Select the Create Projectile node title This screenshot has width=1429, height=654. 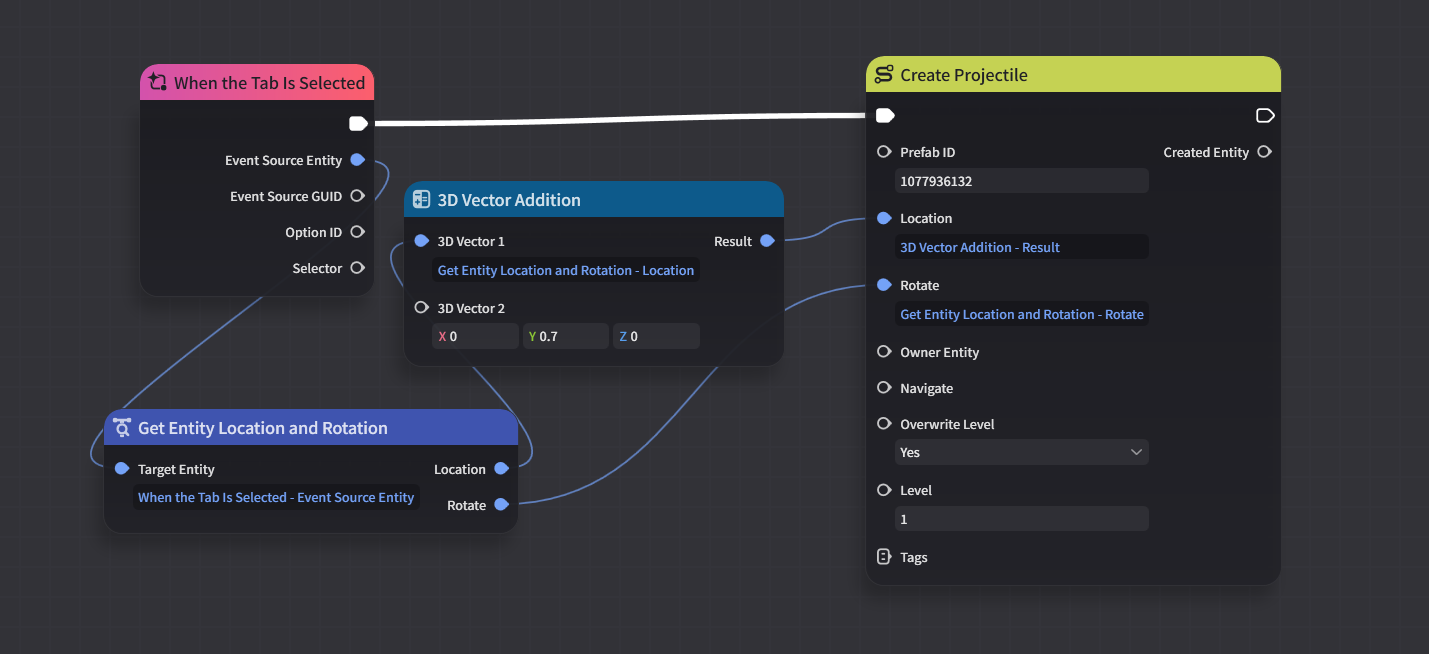964,75
